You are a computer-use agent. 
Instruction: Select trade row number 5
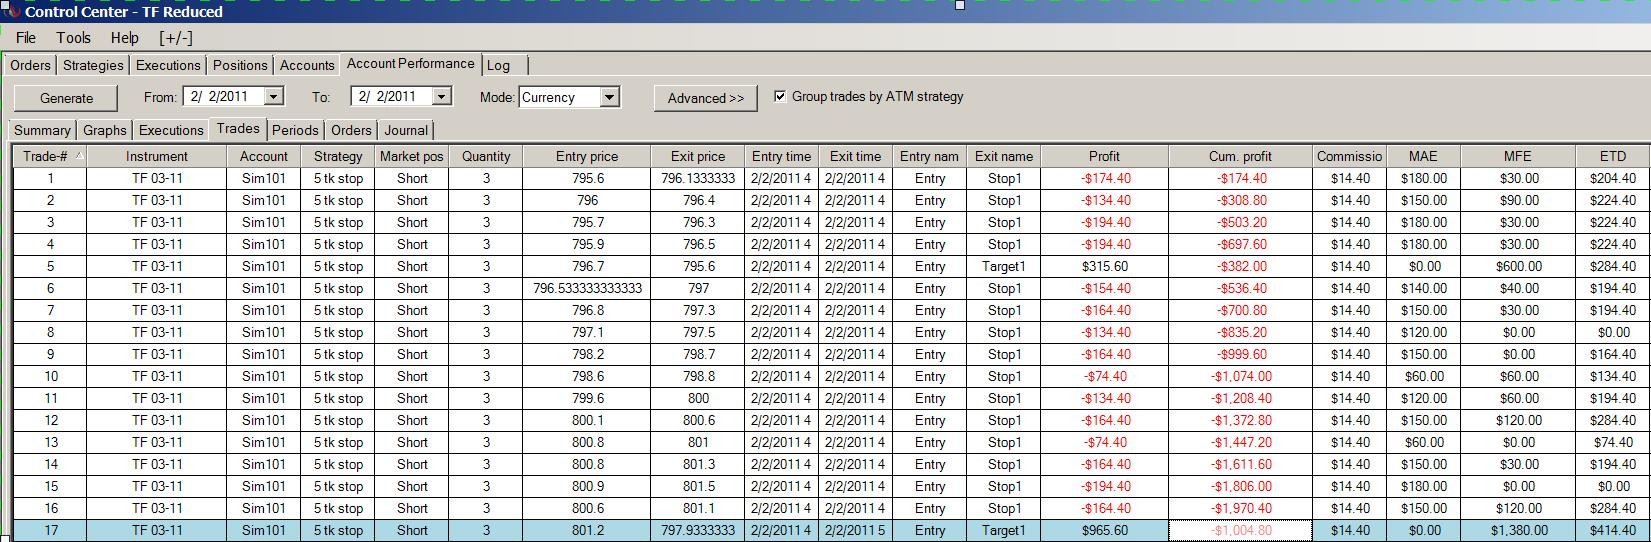point(50,266)
